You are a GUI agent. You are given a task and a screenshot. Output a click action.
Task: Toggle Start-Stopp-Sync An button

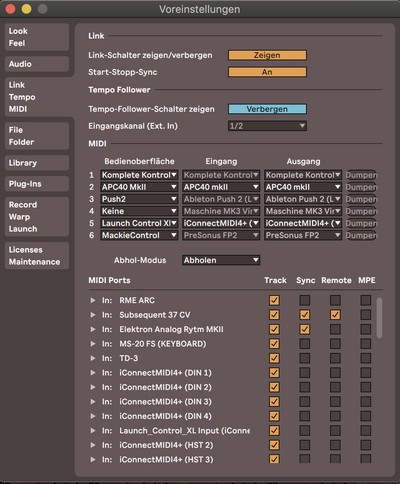click(267, 72)
